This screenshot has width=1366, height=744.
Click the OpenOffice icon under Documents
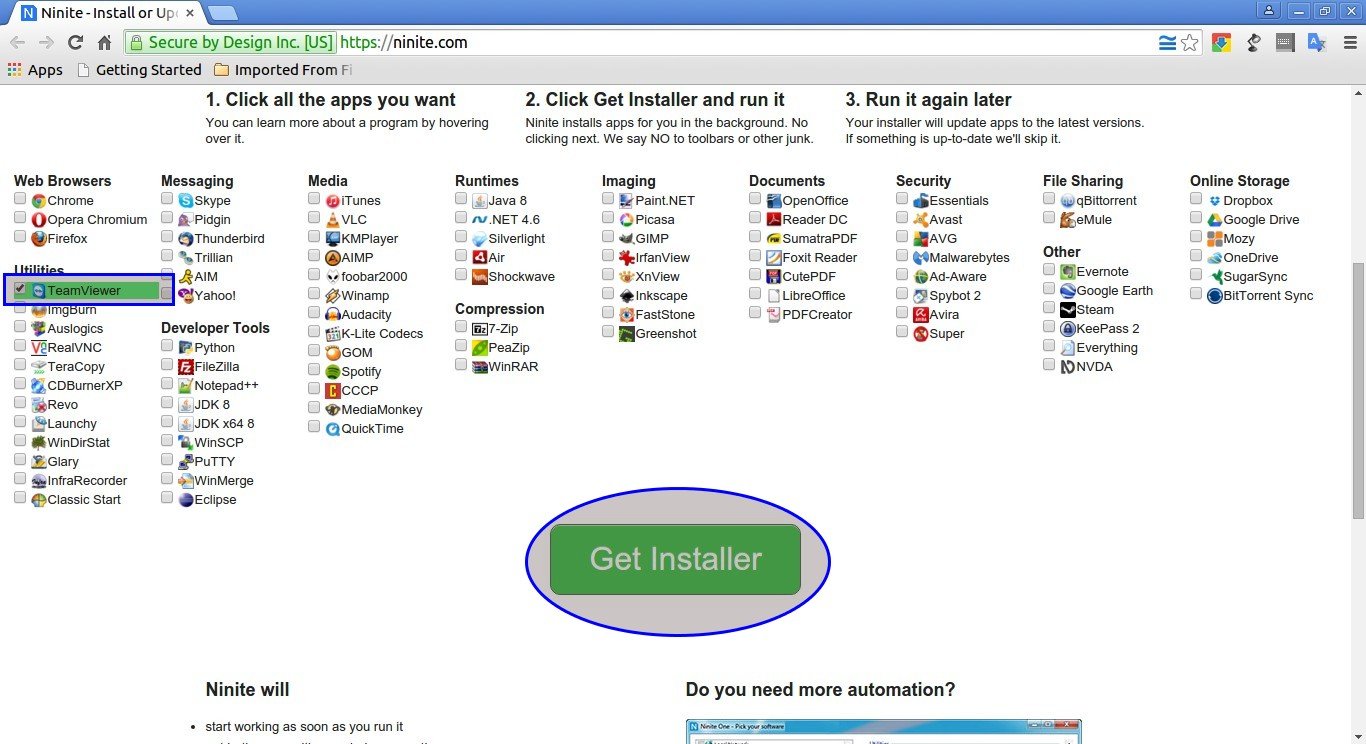coord(774,201)
